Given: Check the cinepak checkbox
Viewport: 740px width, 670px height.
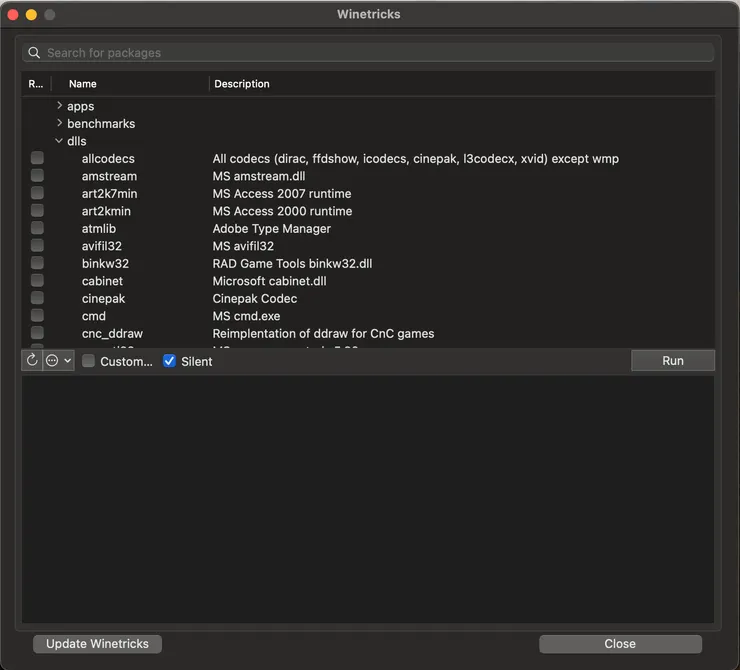Looking at the screenshot, I should [x=37, y=298].
